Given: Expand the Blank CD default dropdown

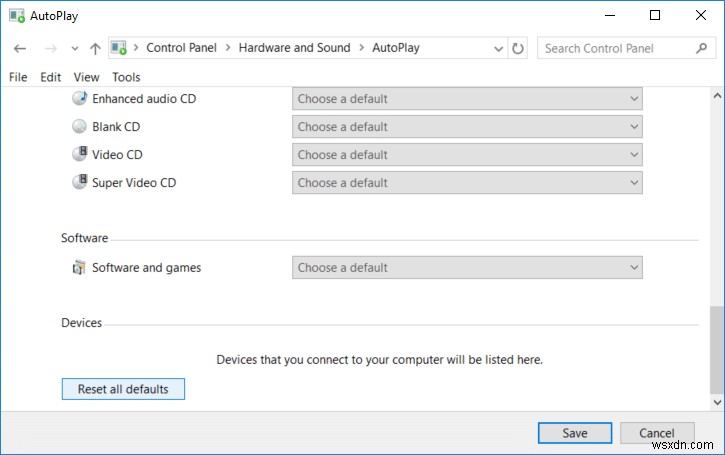Looking at the screenshot, I should [x=467, y=127].
